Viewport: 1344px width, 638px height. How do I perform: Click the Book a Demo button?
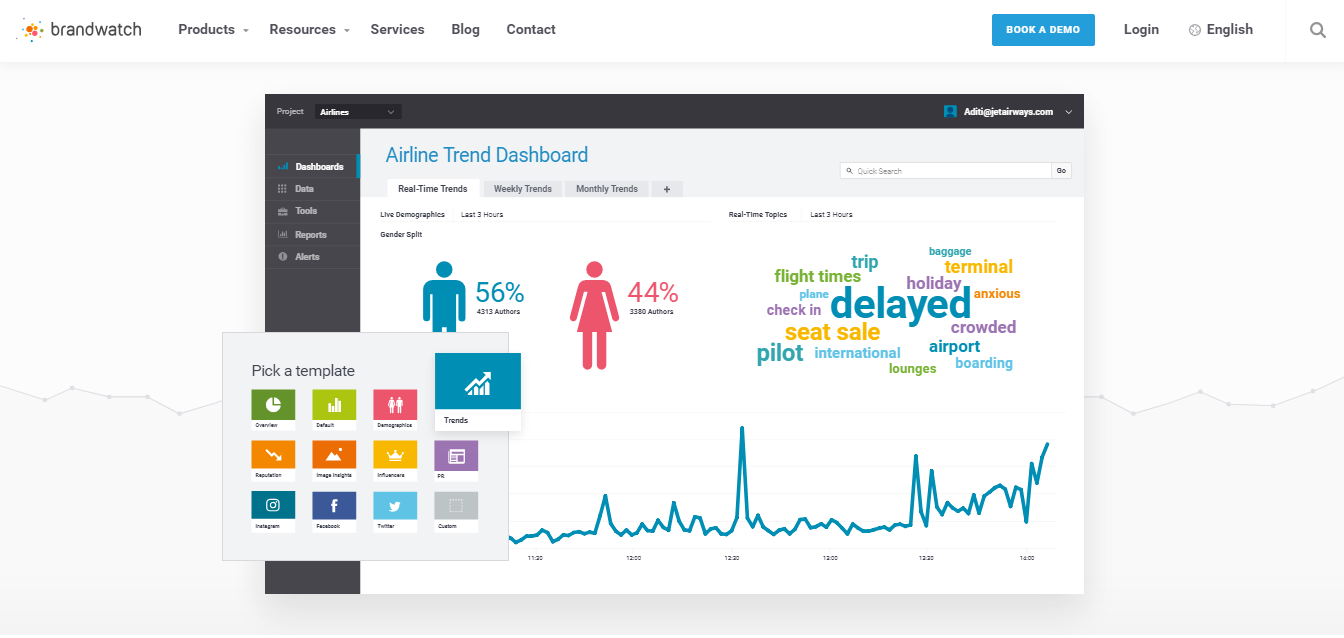coord(1043,30)
